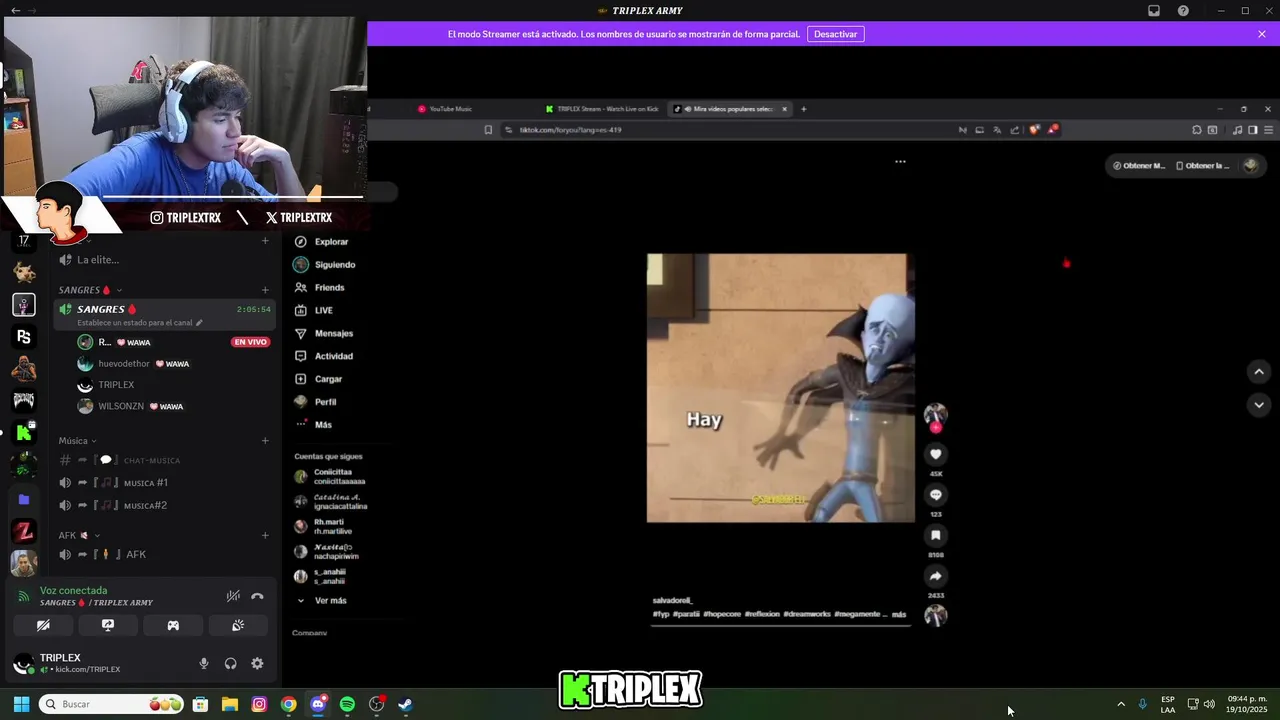
Task: Toggle noise suppression icon beside Voz conectada
Action: pos(233,596)
